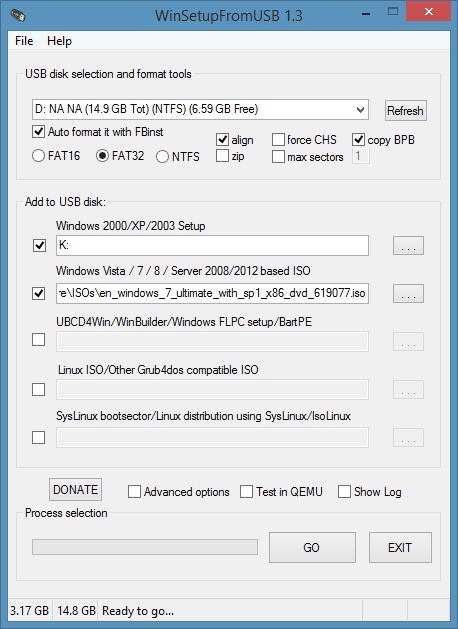Click the Ready to go... status text
458x629 pixels.
pos(138,611)
